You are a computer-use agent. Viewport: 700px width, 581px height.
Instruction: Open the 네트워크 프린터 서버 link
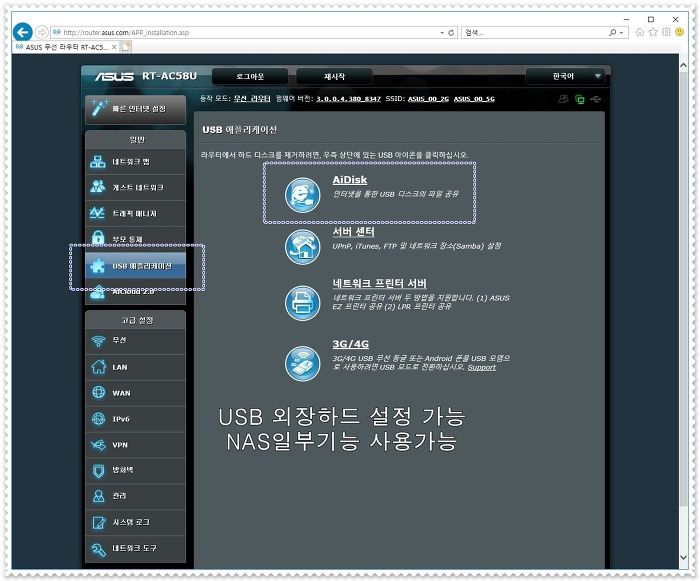coord(379,283)
